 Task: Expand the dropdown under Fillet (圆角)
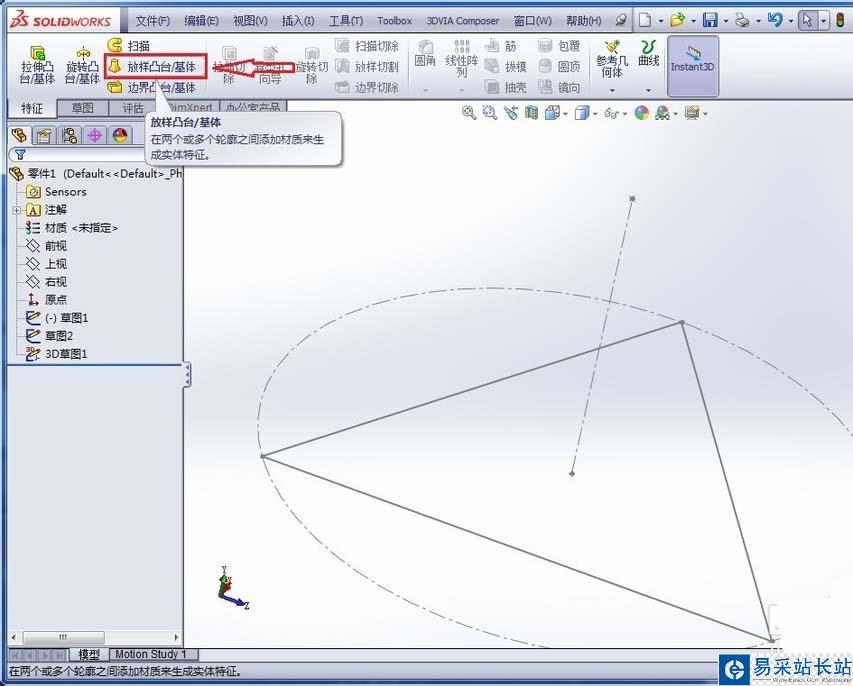[425, 90]
